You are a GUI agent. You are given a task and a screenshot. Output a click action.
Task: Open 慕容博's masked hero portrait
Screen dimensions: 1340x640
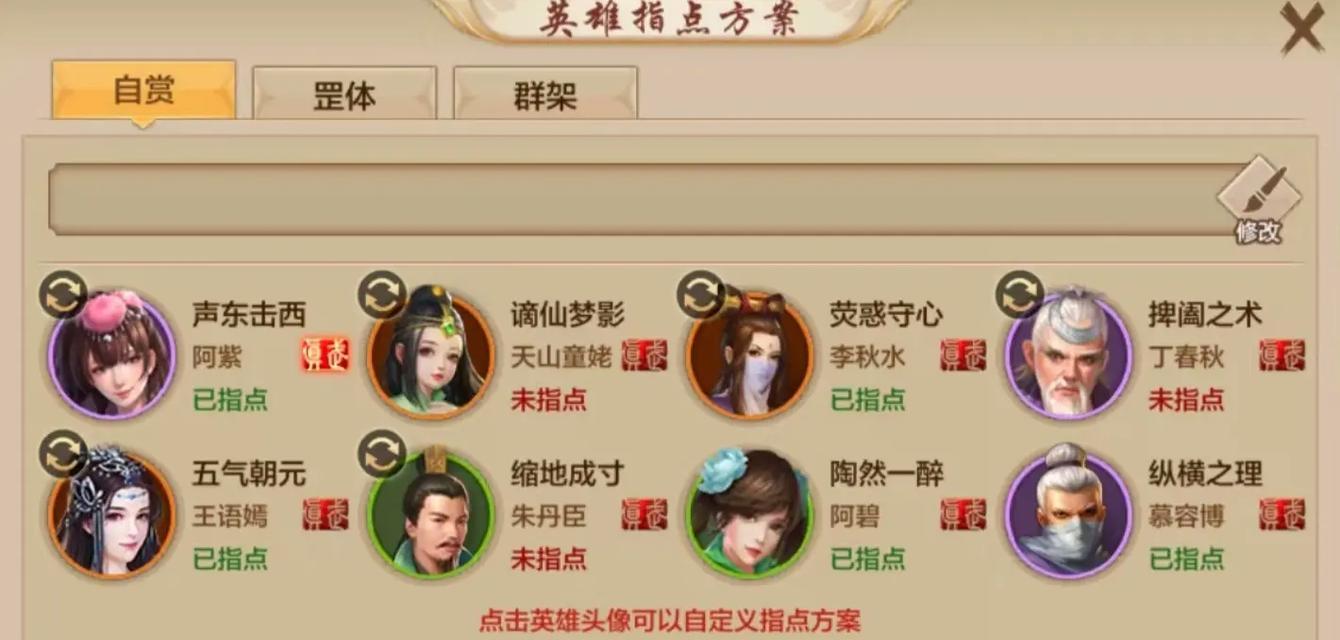pyautogui.click(x=1068, y=513)
